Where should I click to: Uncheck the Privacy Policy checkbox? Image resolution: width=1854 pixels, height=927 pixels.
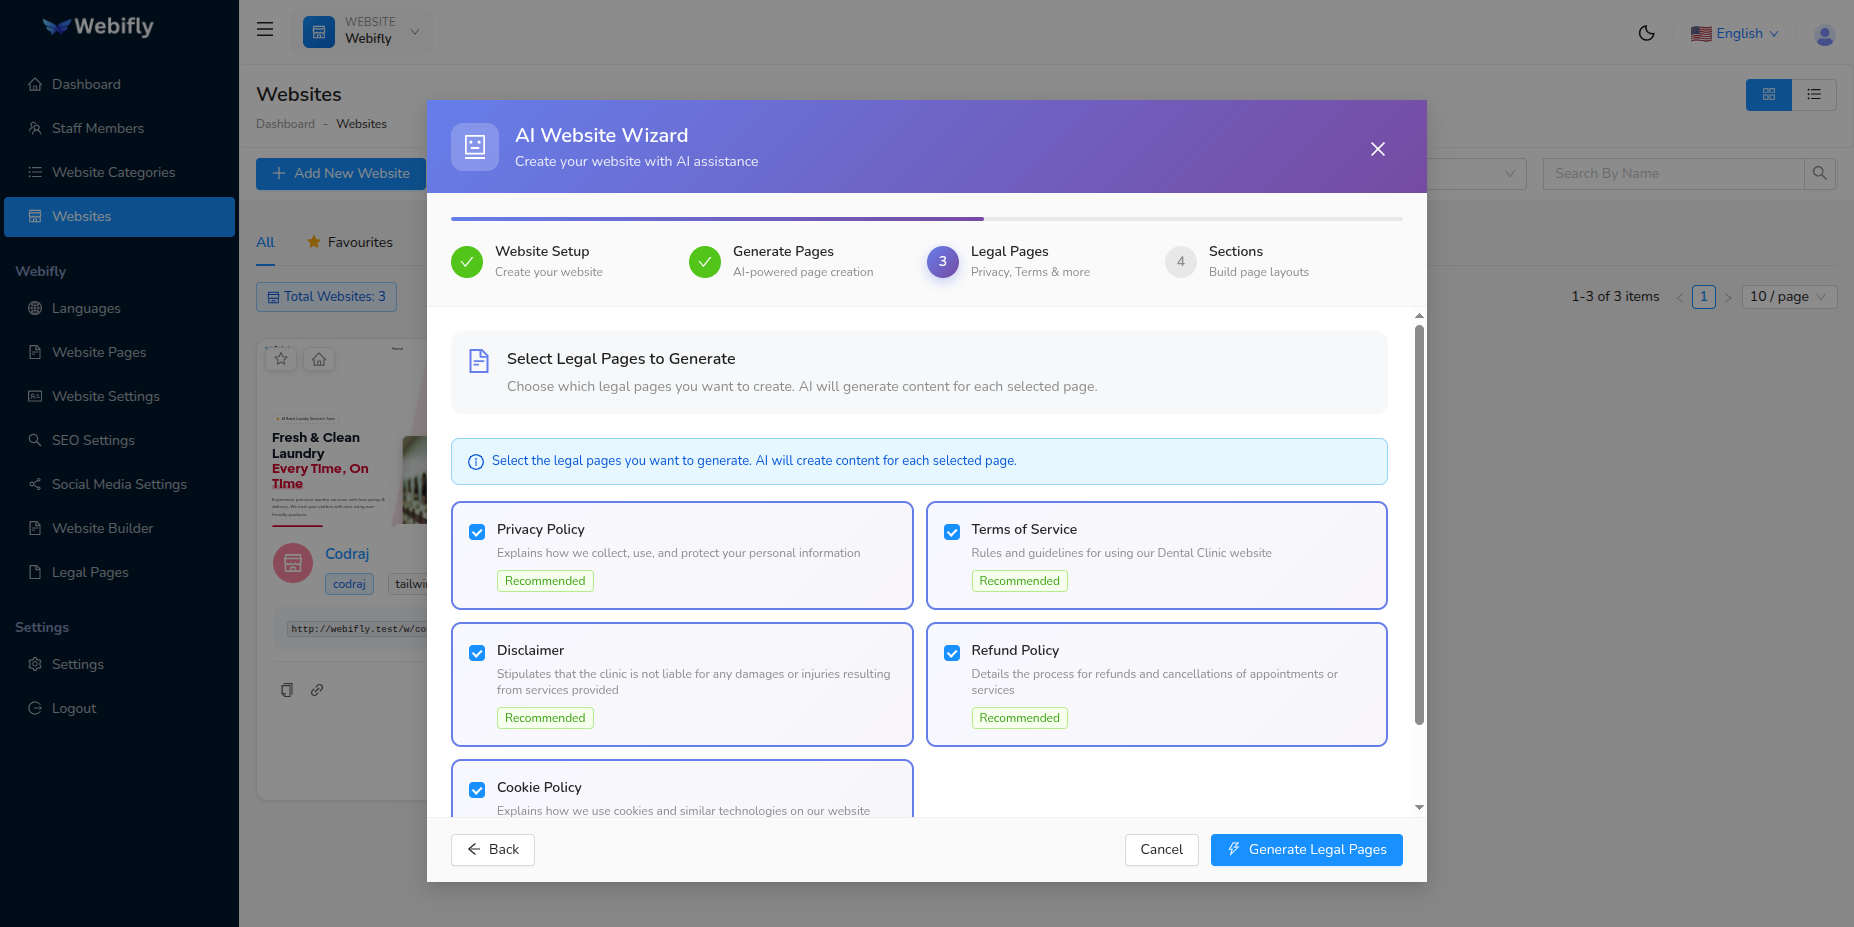pos(477,532)
